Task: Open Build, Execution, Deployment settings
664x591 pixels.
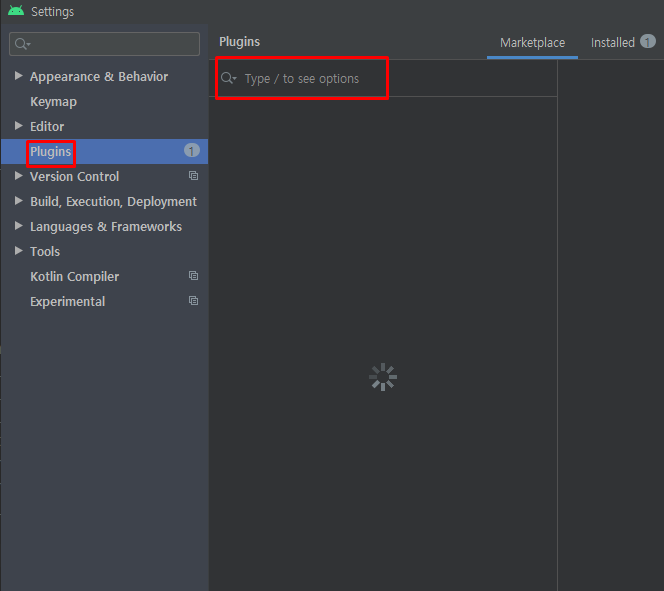Action: click(113, 202)
